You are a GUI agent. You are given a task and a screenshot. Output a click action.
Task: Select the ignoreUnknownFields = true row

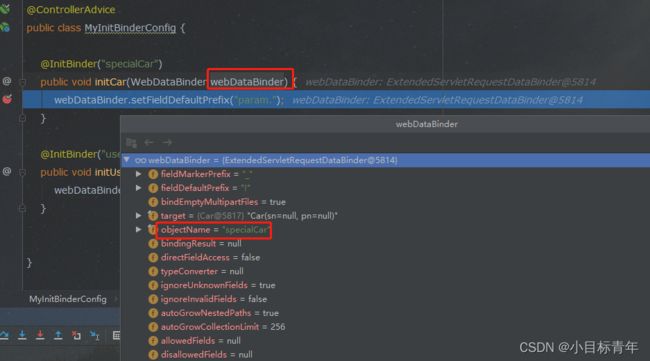(386, 285)
